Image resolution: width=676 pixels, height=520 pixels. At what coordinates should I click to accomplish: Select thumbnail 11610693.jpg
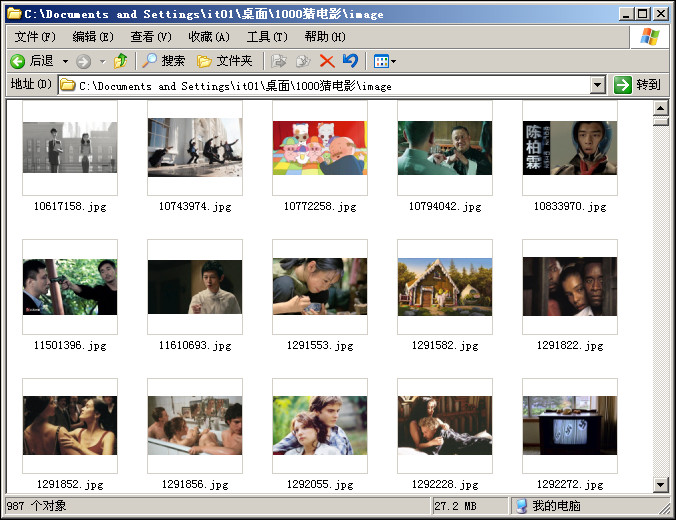click(x=195, y=287)
